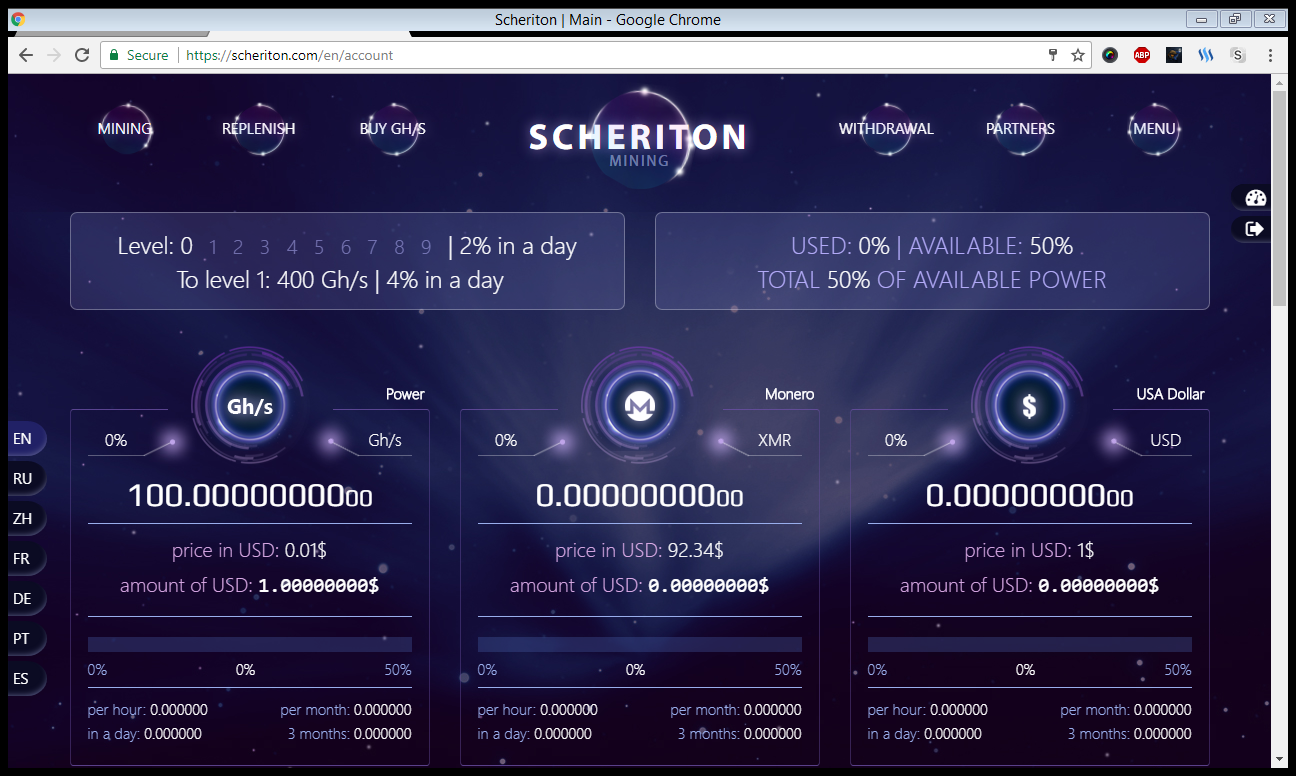This screenshot has height=776, width=1296.
Task: Open the circular colorful extension icon
Action: click(1110, 55)
